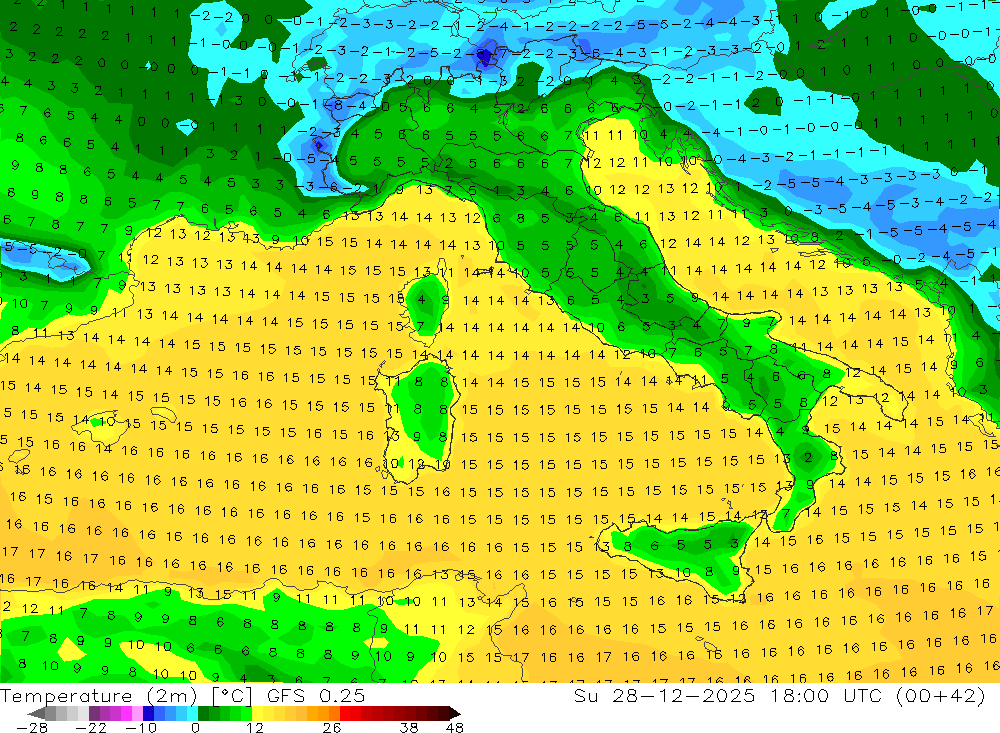Click the cyan swatch above the 0 label
Viewport: 1000px width, 733px height.
[193, 714]
